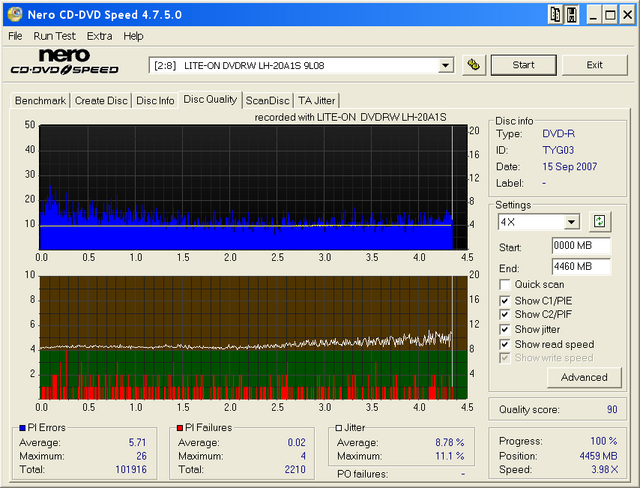The height and width of the screenshot is (488, 640).
Task: Click the blue PI Errors legend square
Action: (22, 428)
